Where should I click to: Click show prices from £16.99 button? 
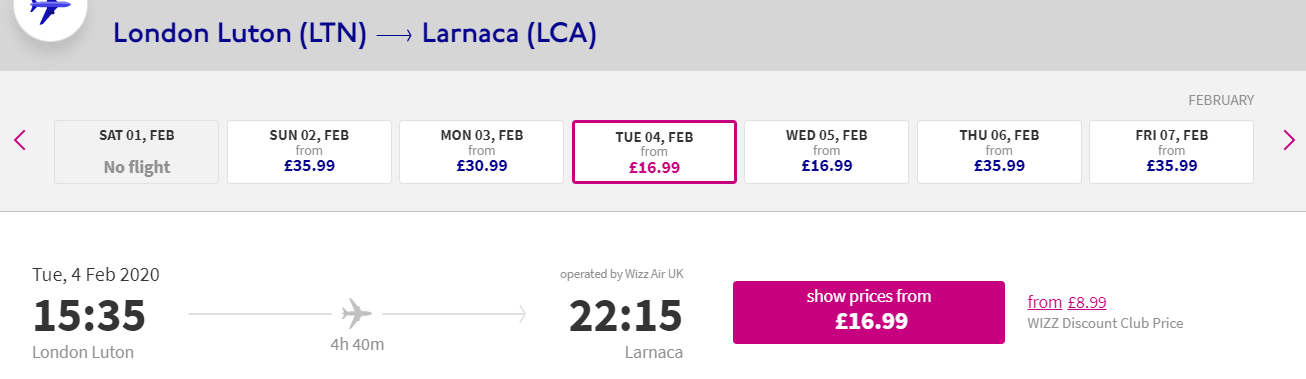coord(869,312)
